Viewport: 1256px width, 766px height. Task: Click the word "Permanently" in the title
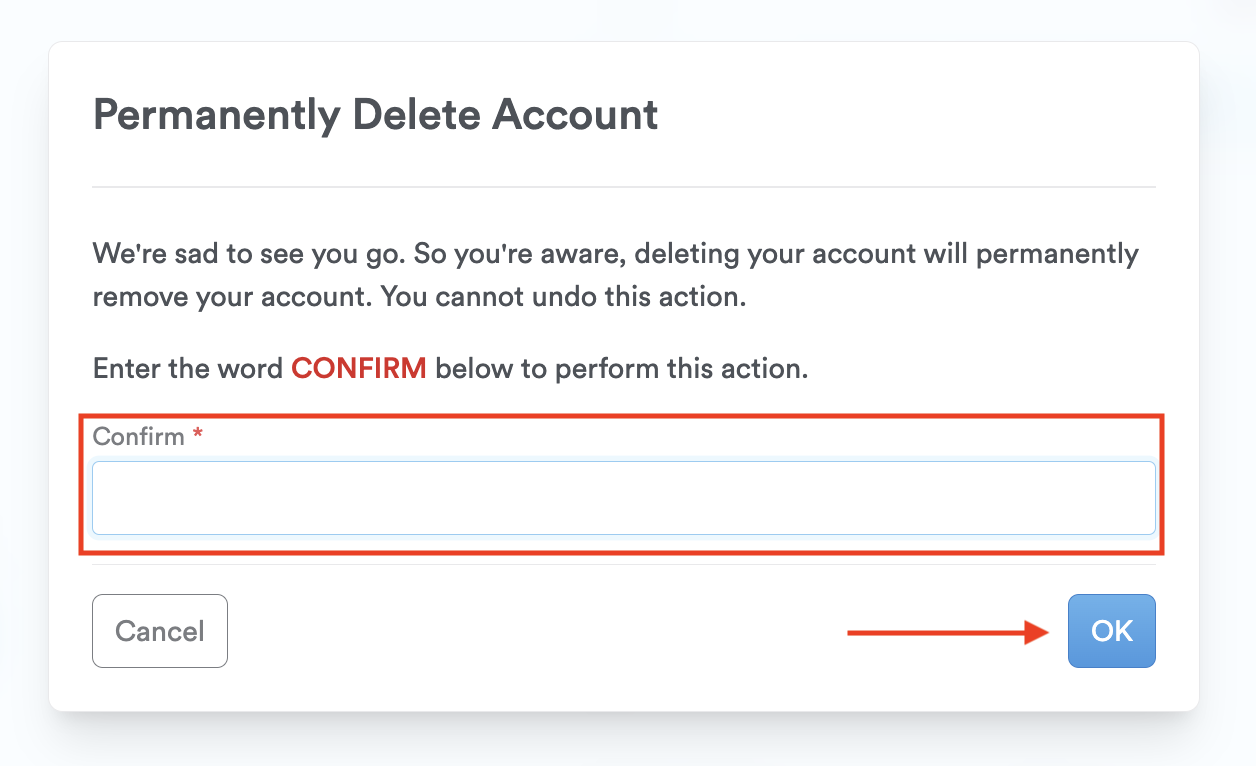(x=216, y=116)
